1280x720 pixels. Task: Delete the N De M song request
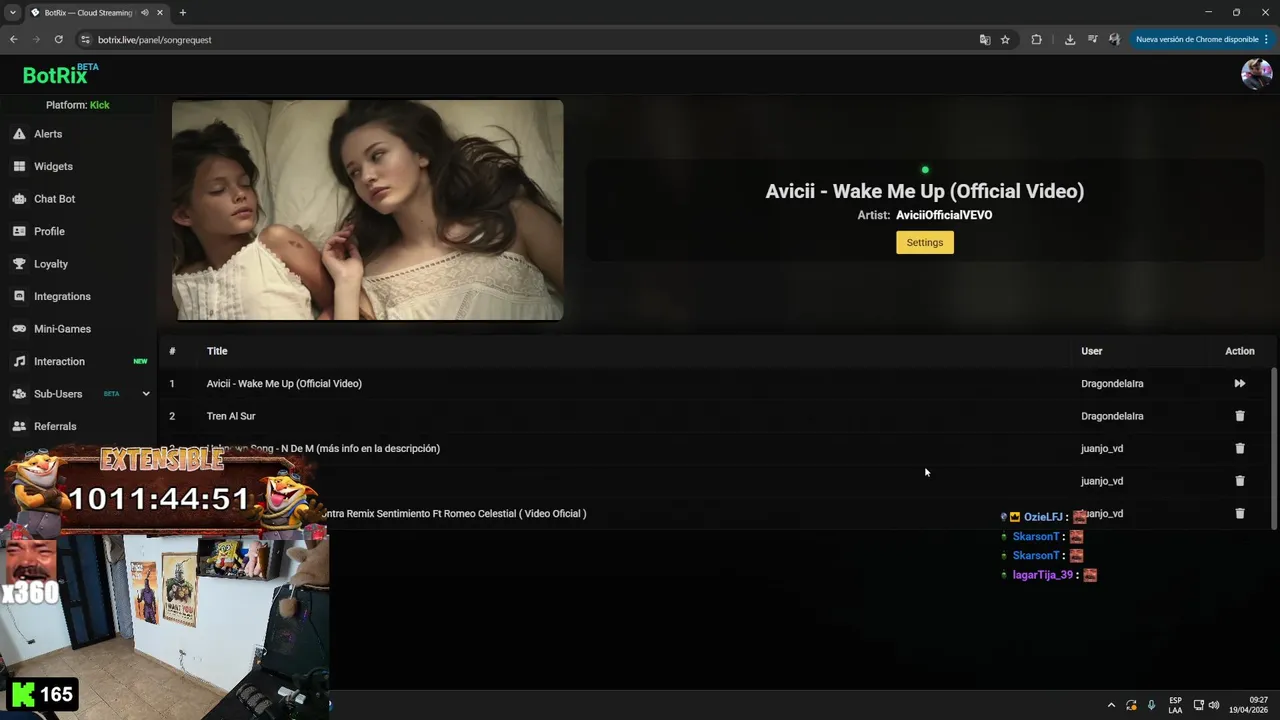(x=1240, y=449)
